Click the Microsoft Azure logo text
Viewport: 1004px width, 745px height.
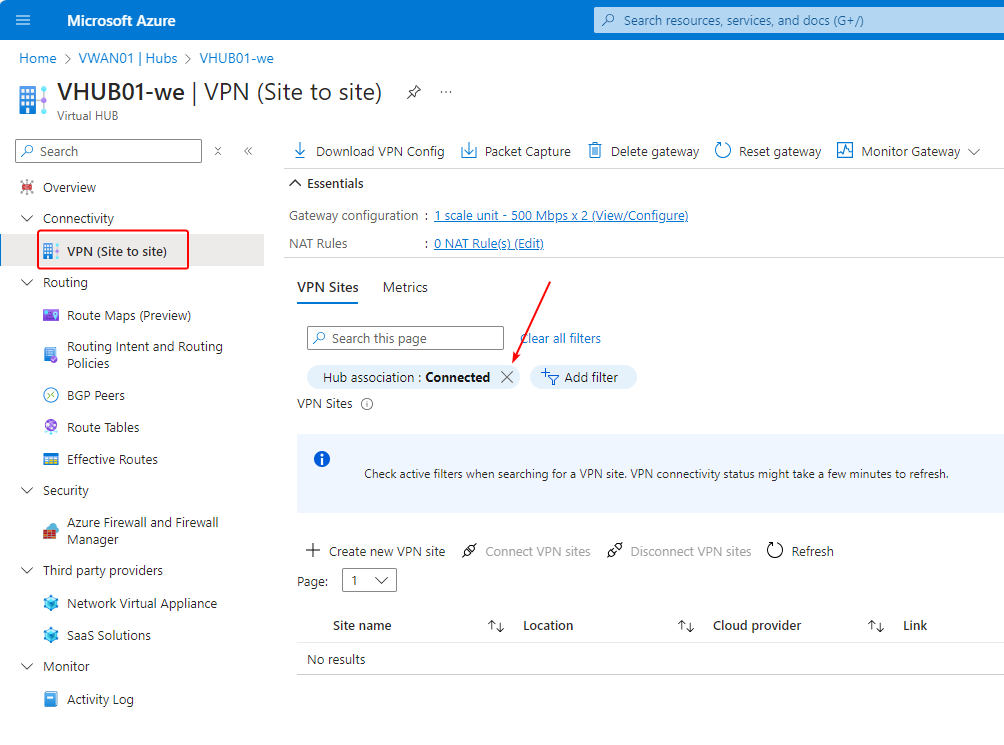point(121,20)
